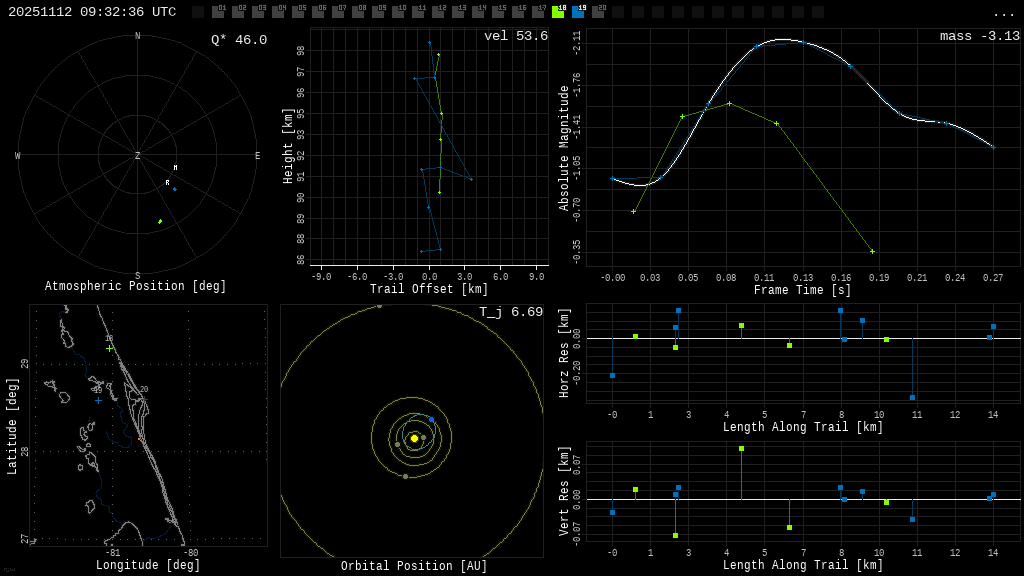Screen dimensions: 1024x576
Task: Select the station 20 box
Action: [598, 12]
